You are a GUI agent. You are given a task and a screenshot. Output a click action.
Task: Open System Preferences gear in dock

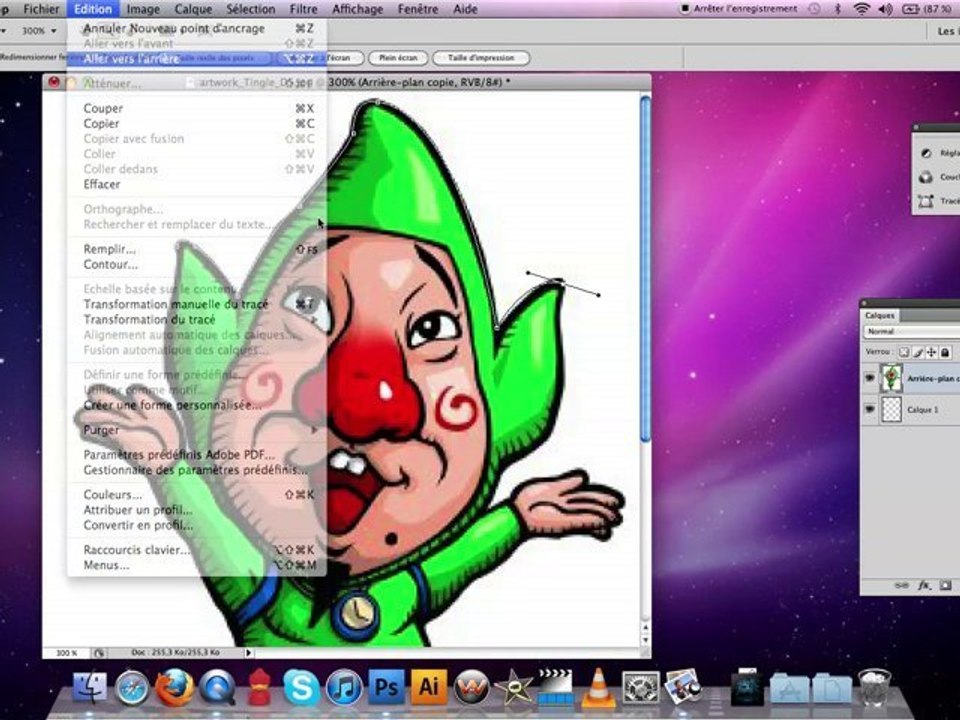640,687
